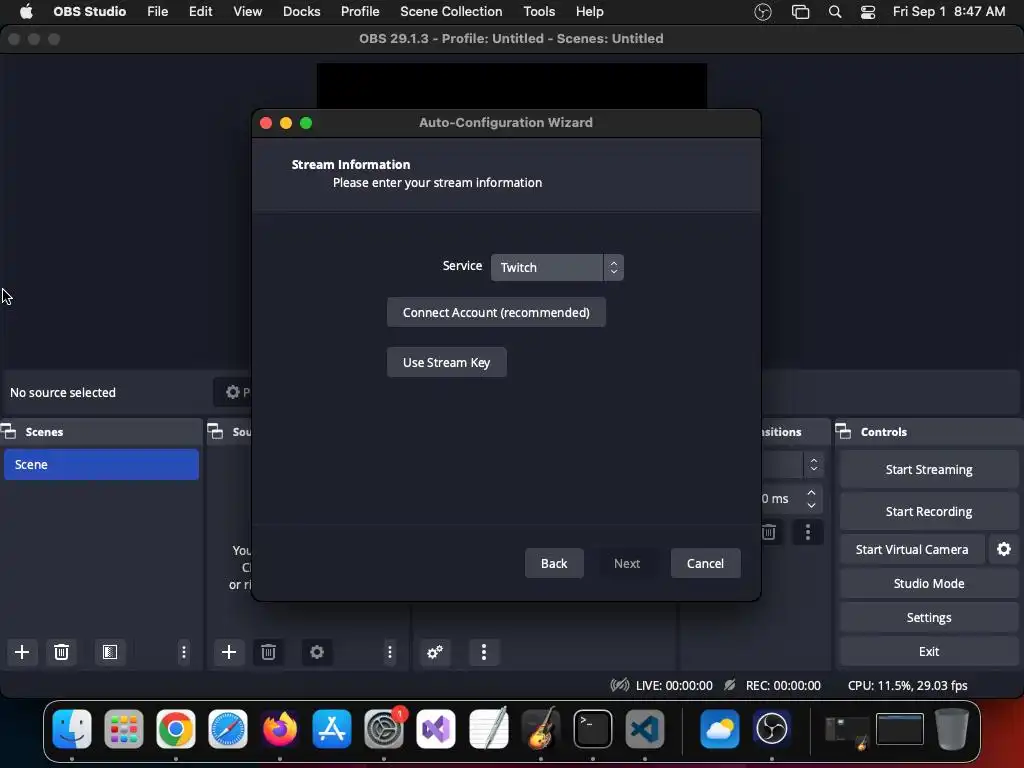Open Terminal from the dock

592,729
